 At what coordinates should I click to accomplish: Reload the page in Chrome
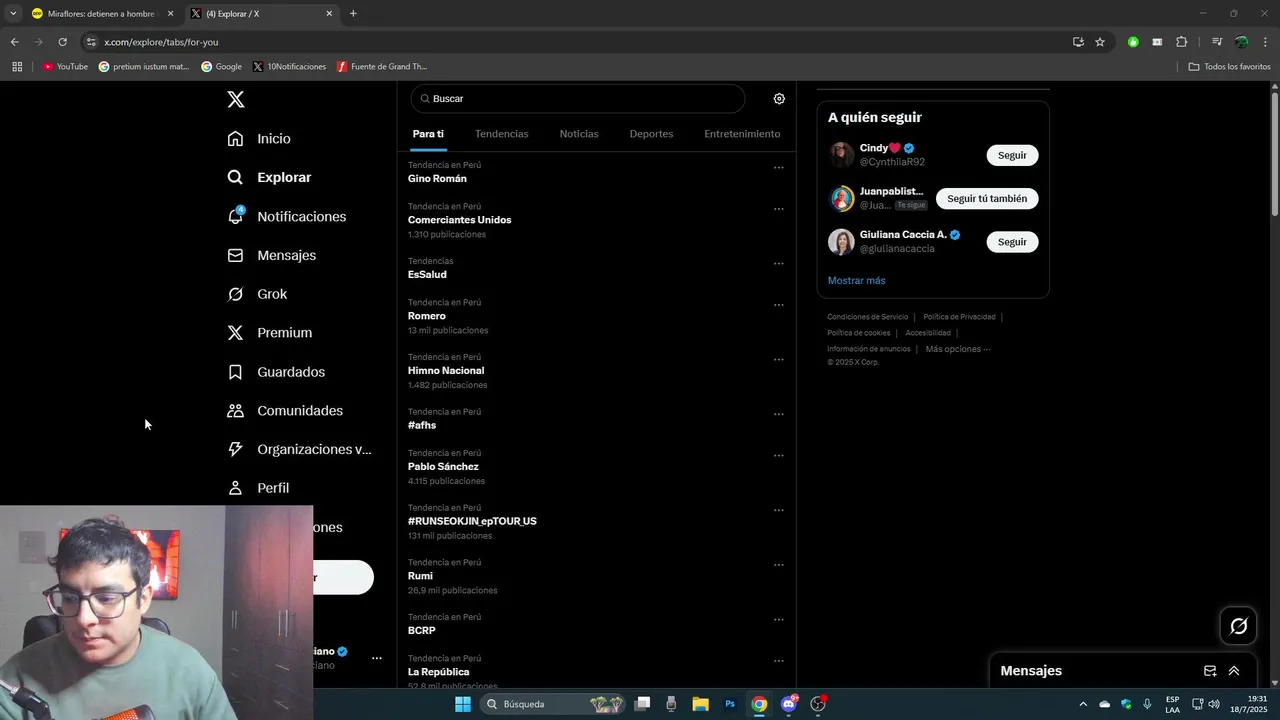(x=62, y=42)
